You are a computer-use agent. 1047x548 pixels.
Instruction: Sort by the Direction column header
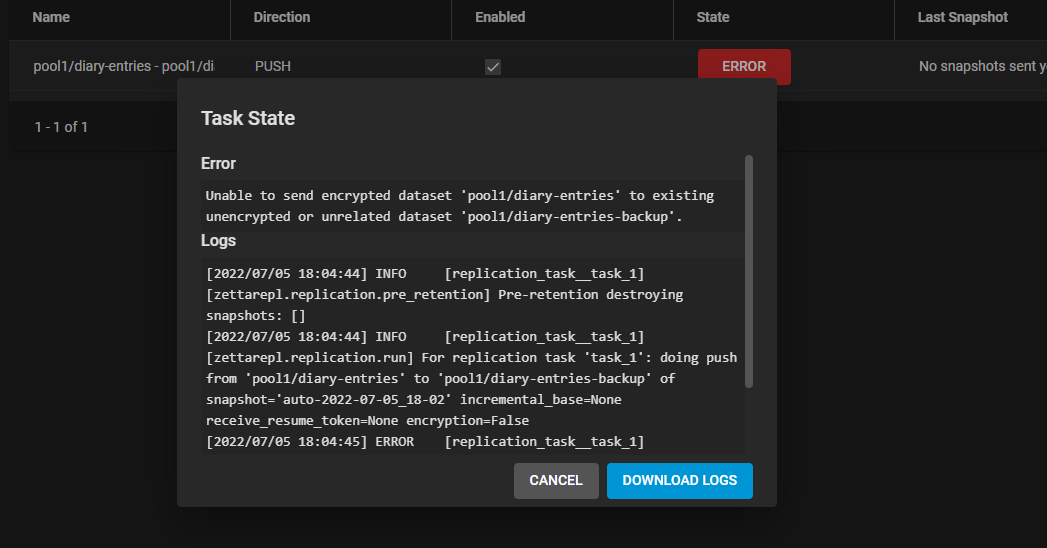(x=282, y=17)
